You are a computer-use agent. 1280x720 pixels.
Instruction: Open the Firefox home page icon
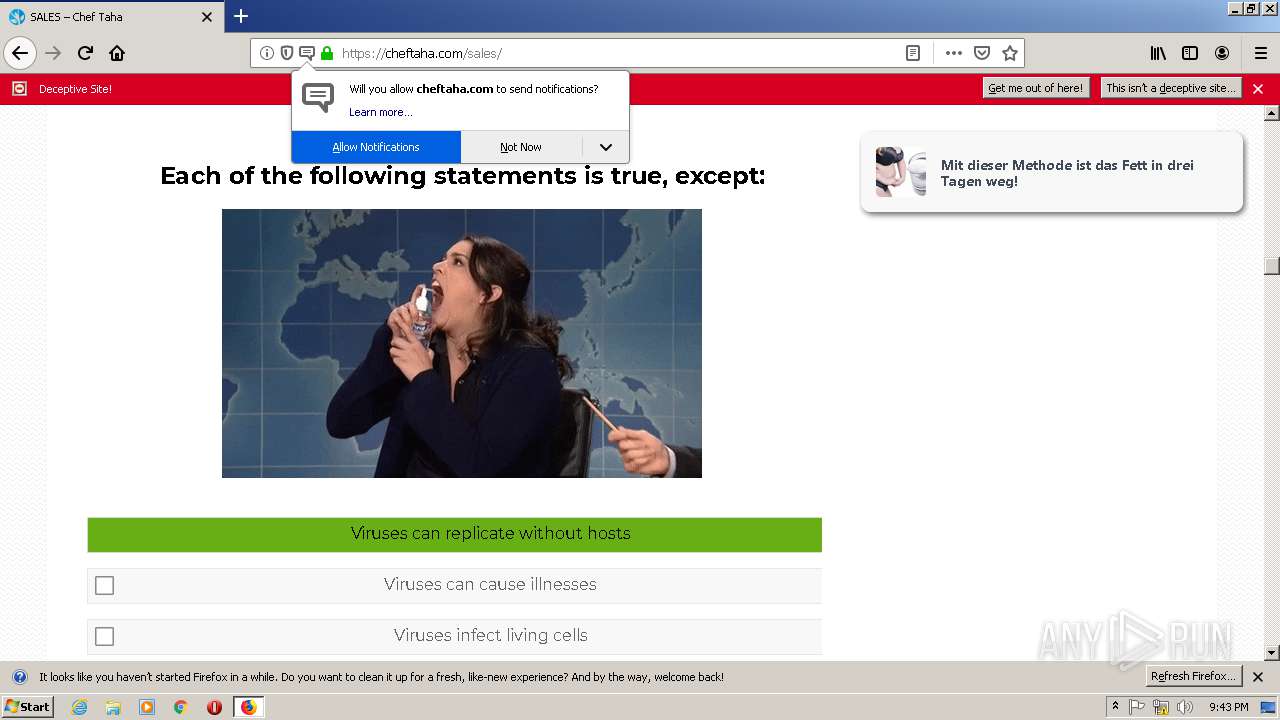[x=117, y=53]
